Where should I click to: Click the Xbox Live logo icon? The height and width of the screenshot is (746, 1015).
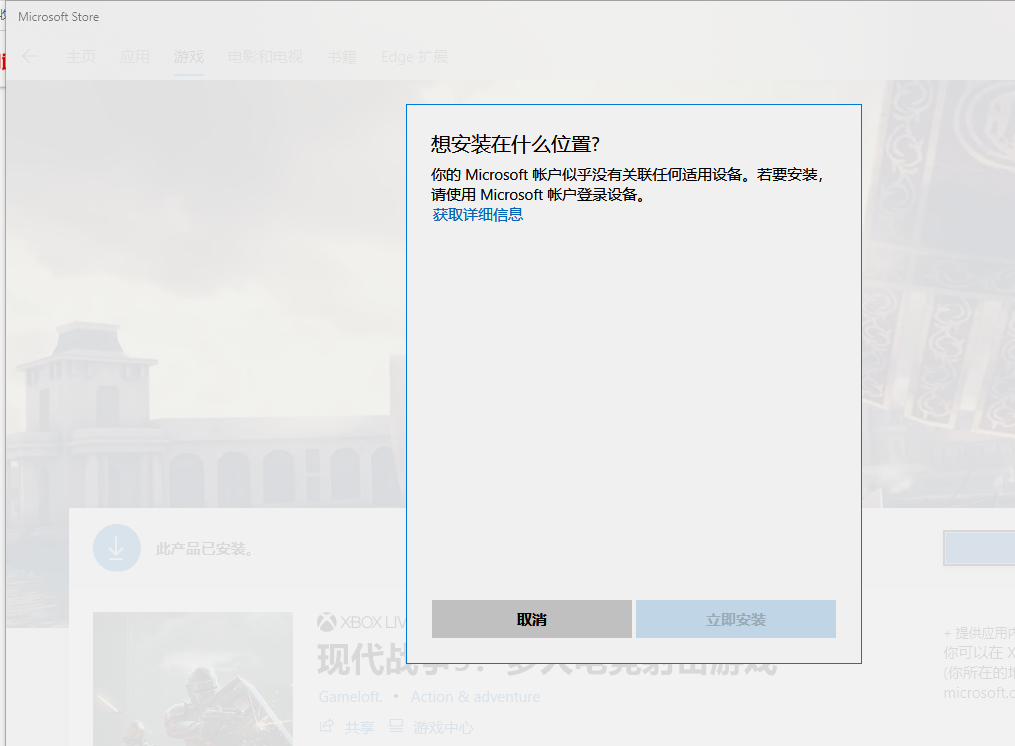327,622
